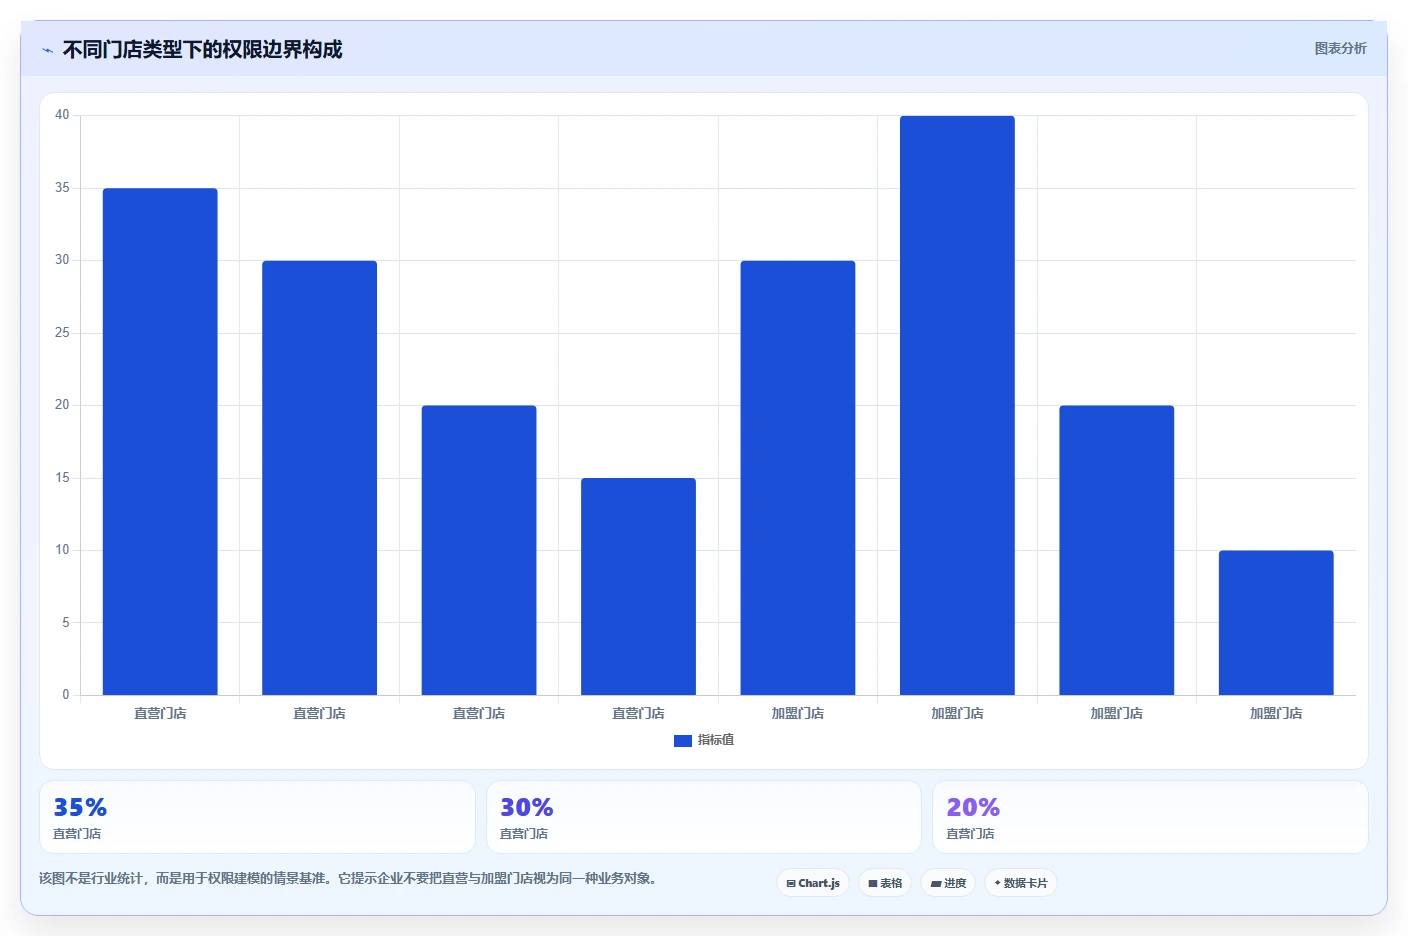Screen dimensions: 1408x936
Task: Click the lightning icon beside the chart title
Action: tap(47, 50)
